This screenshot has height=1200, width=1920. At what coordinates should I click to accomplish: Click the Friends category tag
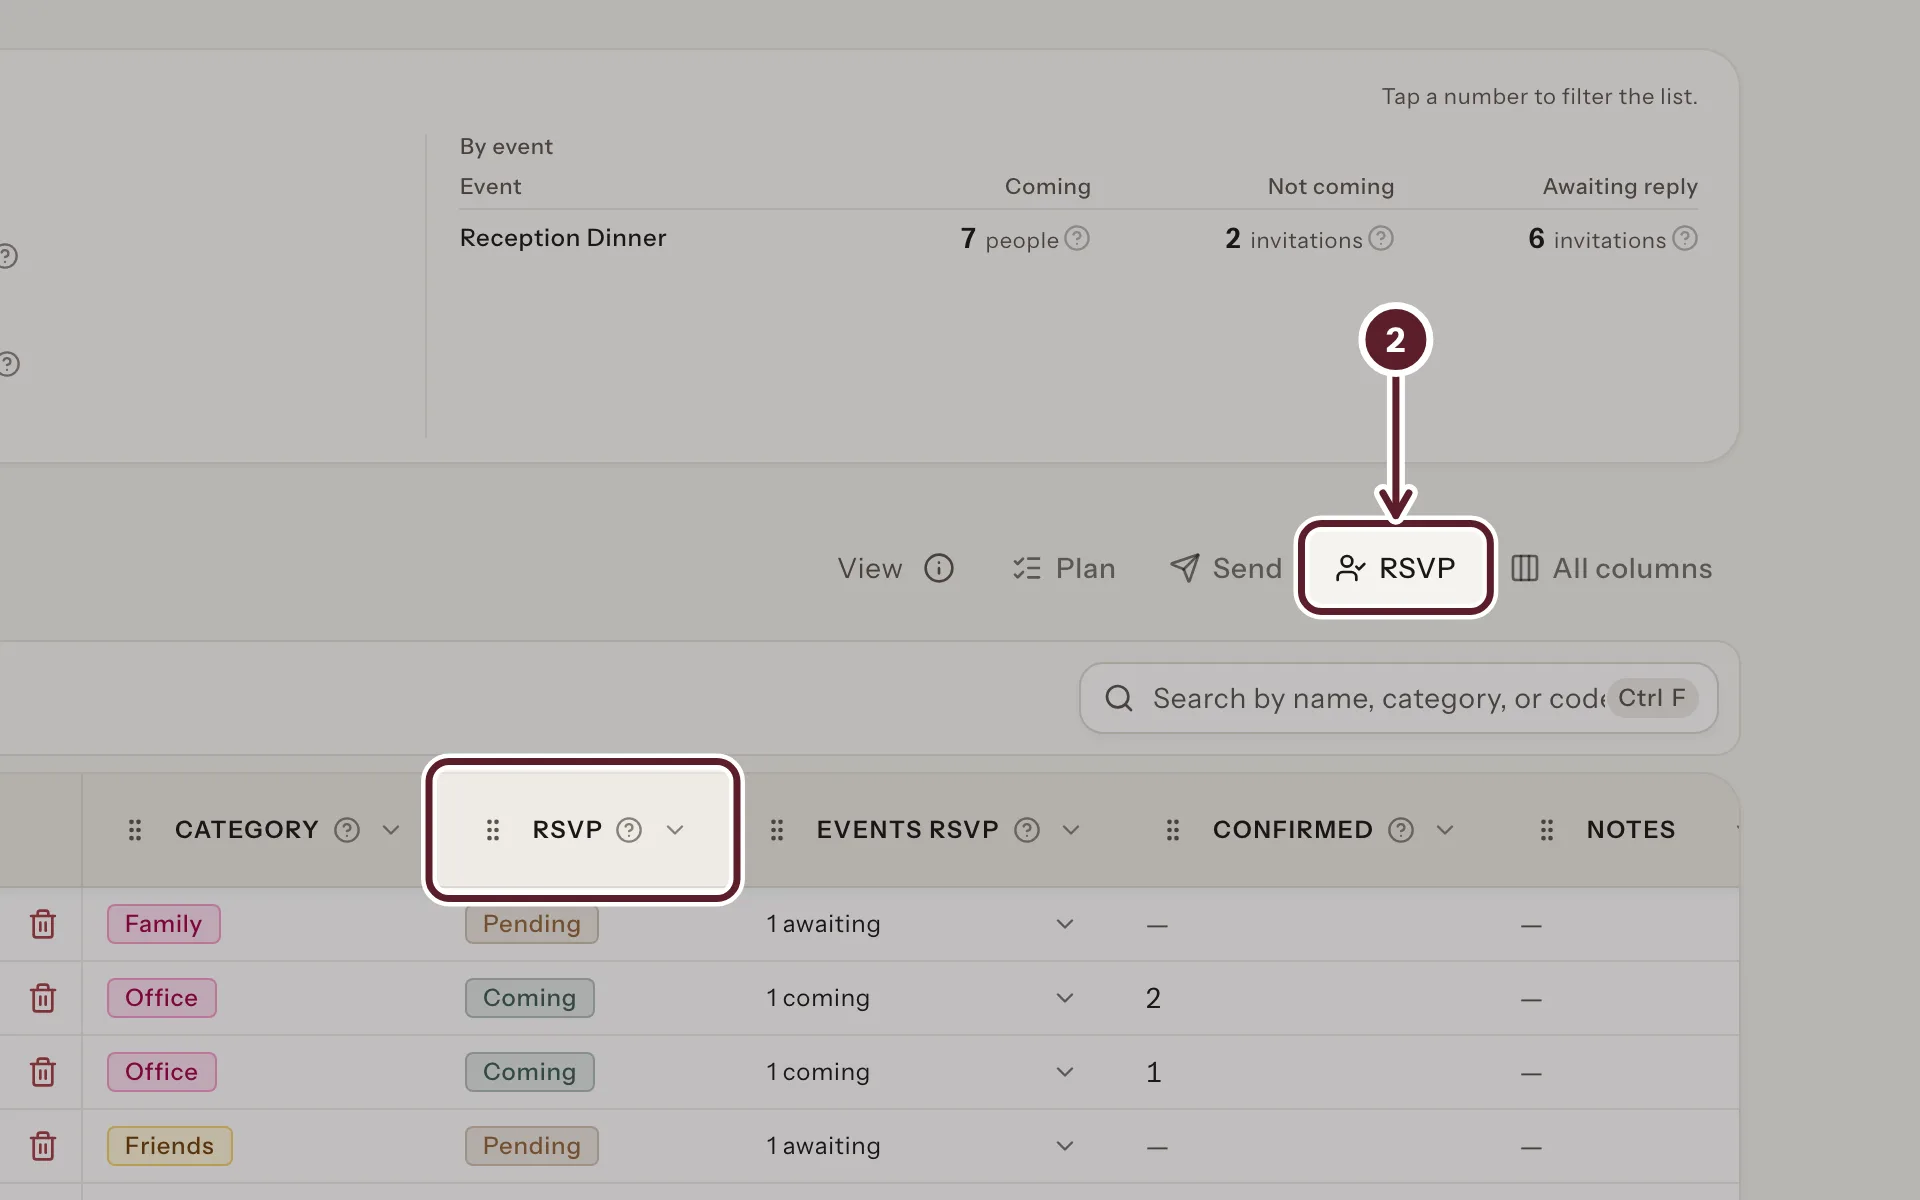170,1146
